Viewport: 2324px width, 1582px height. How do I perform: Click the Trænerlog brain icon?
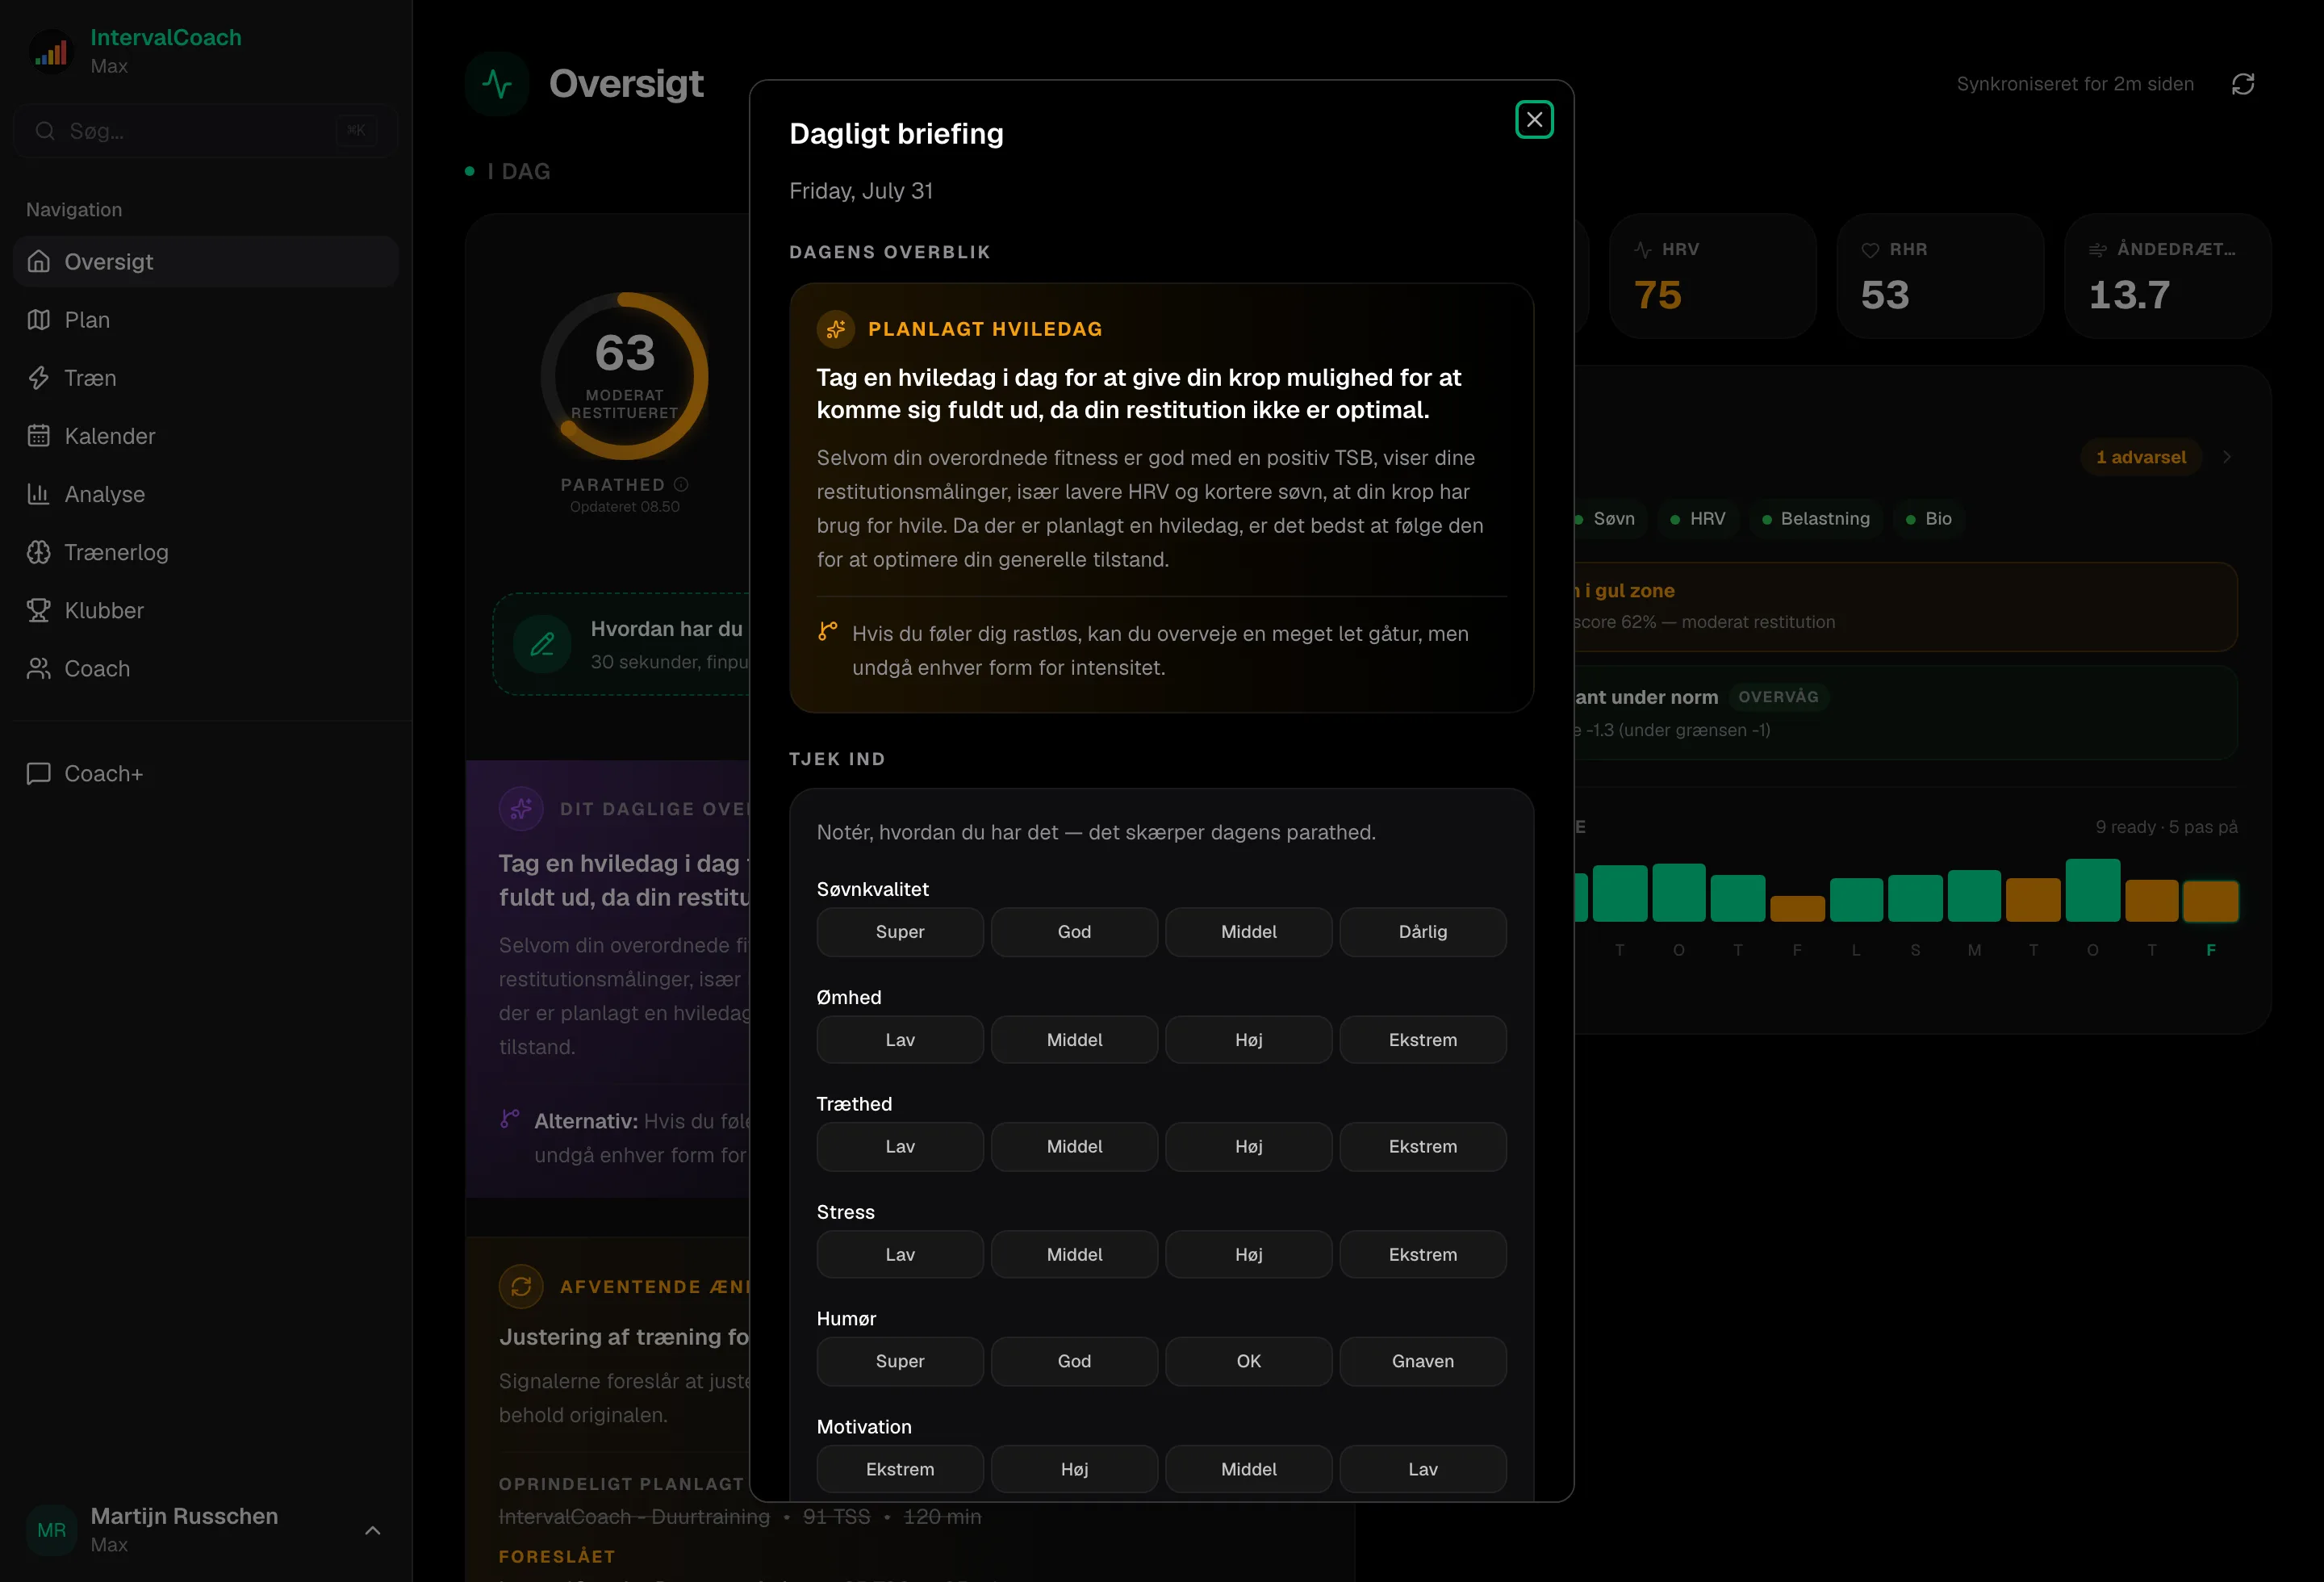click(x=39, y=552)
